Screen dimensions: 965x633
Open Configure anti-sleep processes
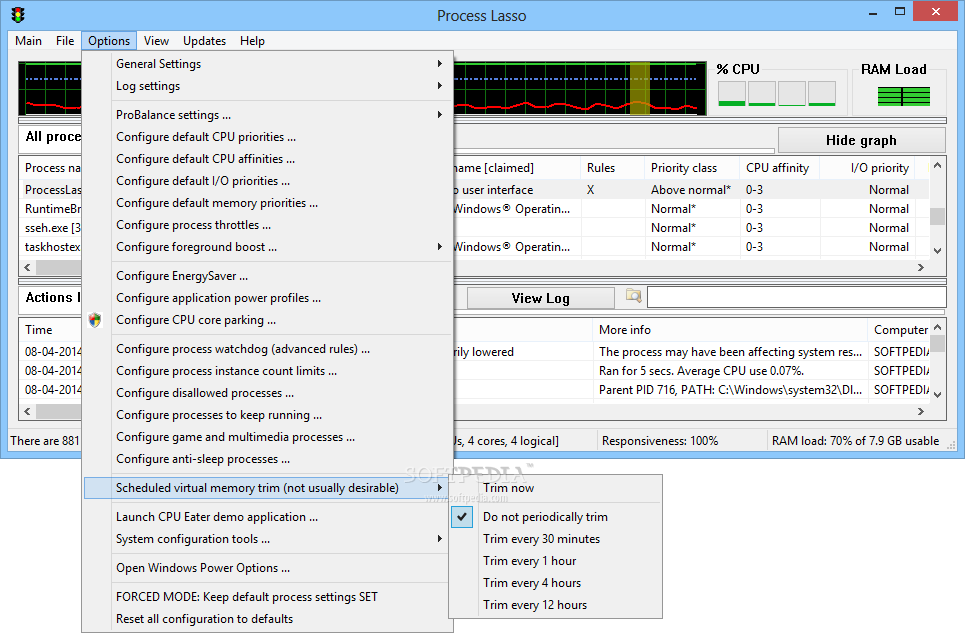pyautogui.click(x=268, y=460)
